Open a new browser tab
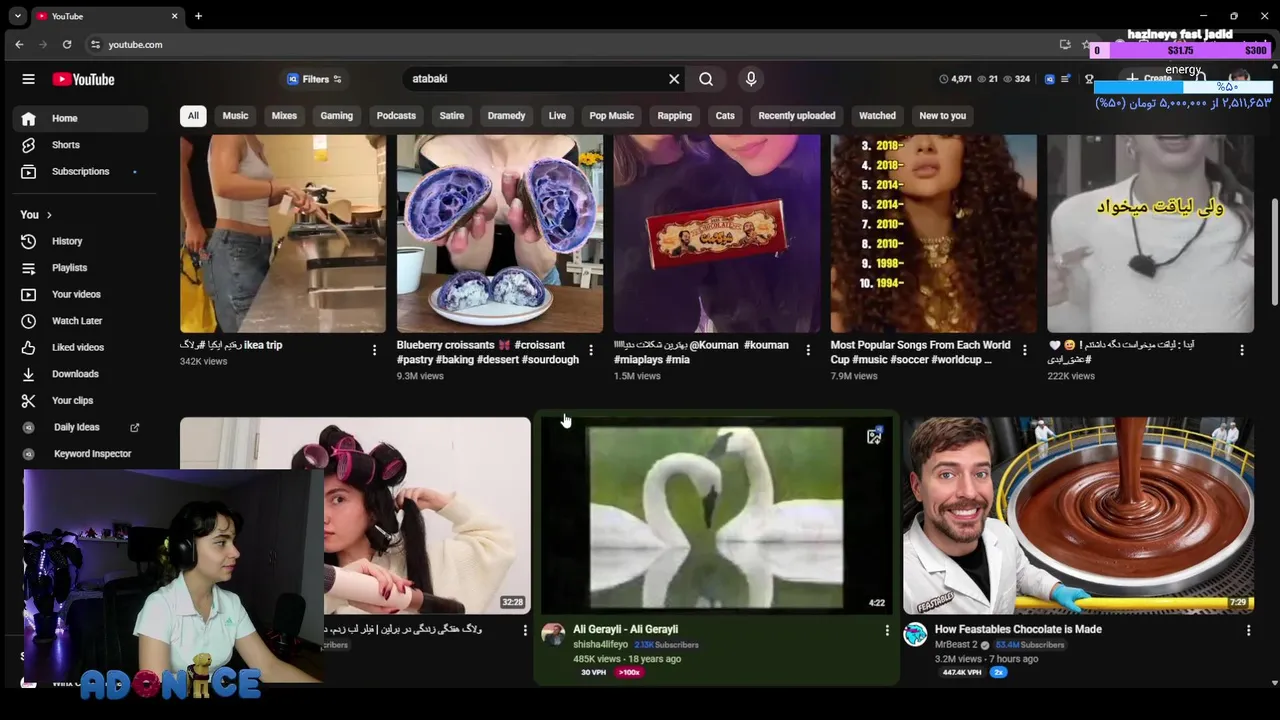 pyautogui.click(x=198, y=16)
